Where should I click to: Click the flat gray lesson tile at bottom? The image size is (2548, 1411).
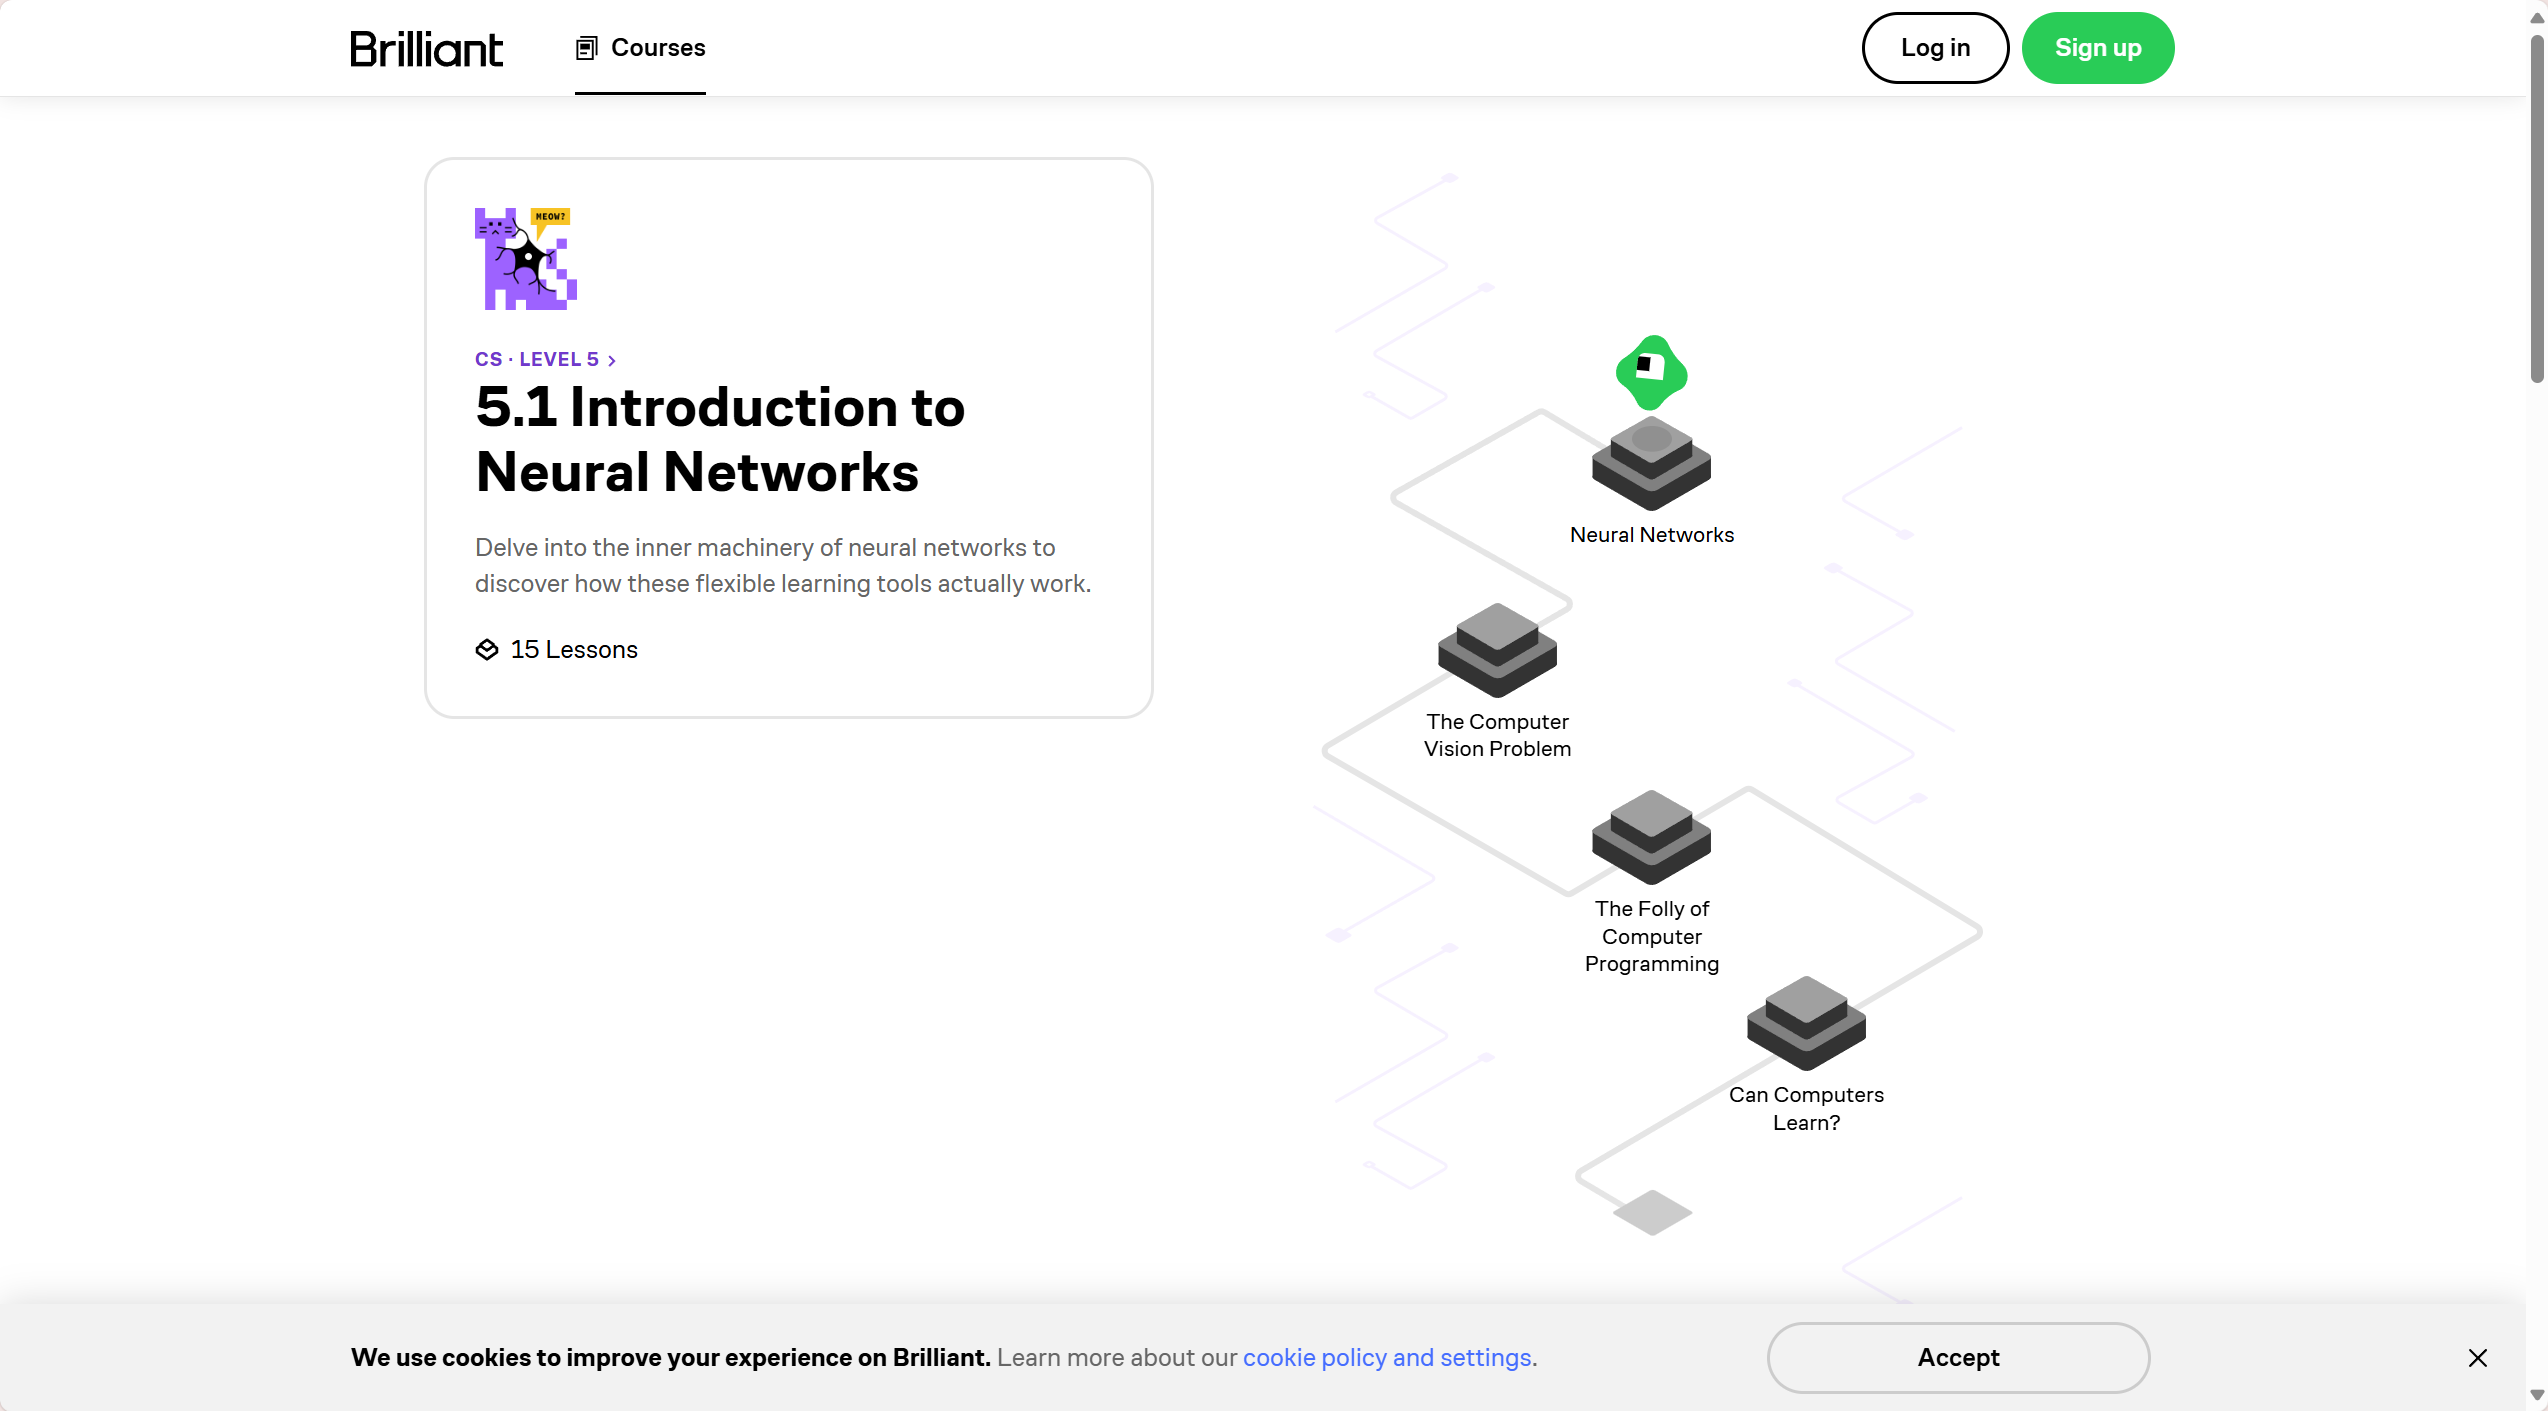(1652, 1212)
